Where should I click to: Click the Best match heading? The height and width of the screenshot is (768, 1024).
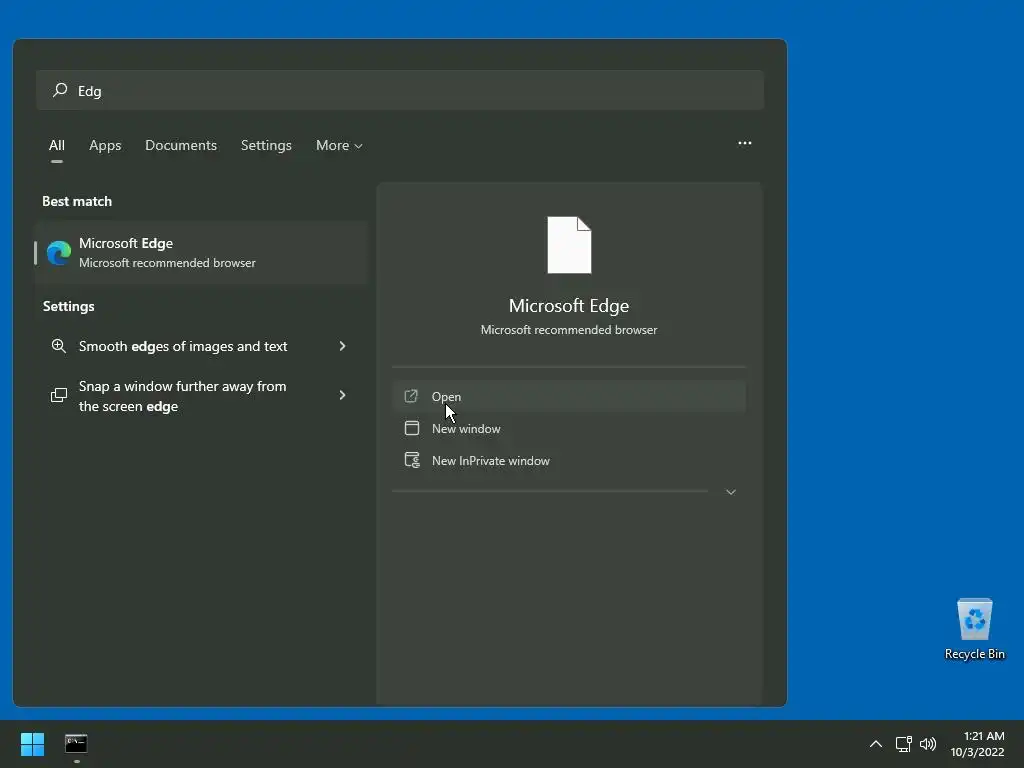77,201
